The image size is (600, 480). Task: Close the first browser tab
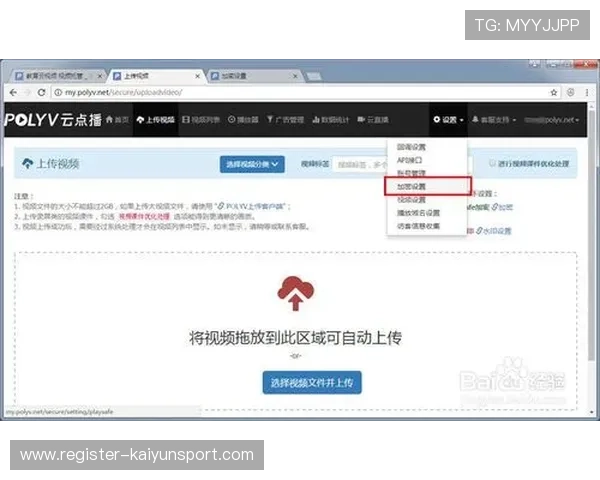tap(100, 76)
